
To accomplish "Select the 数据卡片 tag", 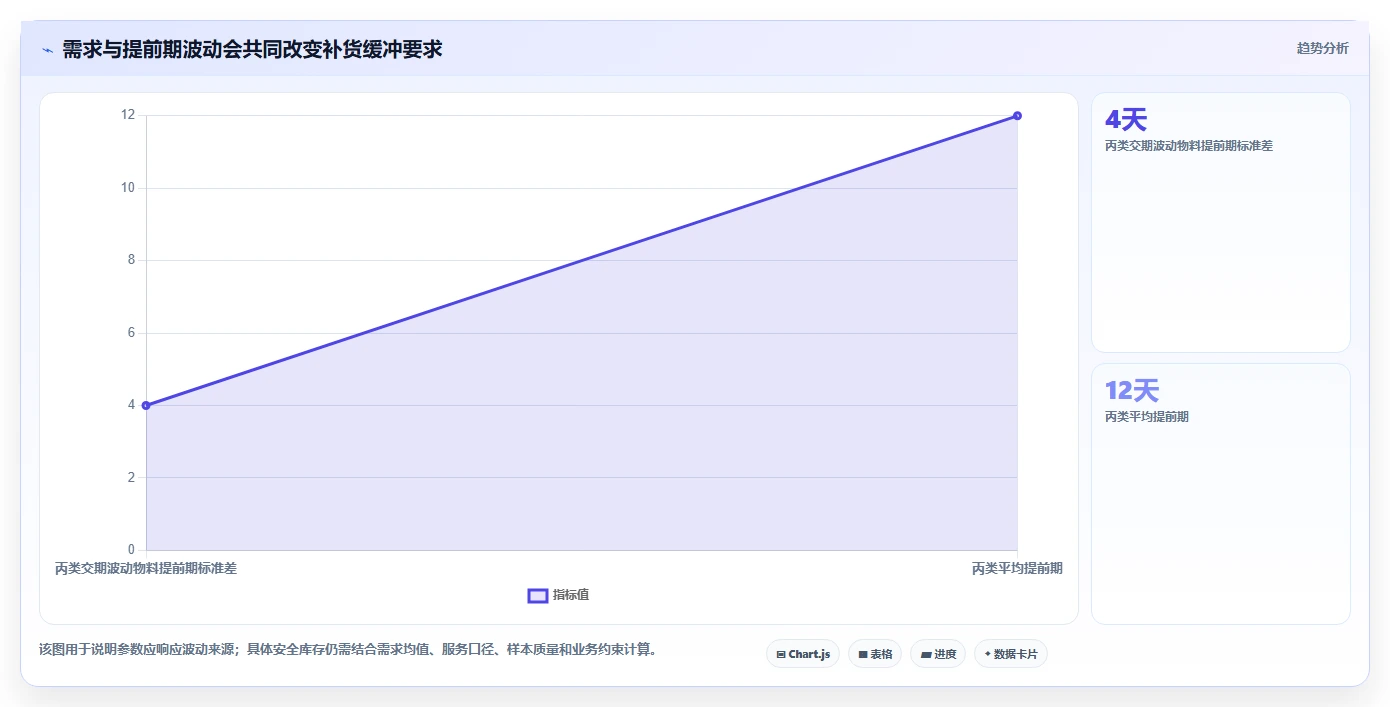I will [x=1011, y=654].
